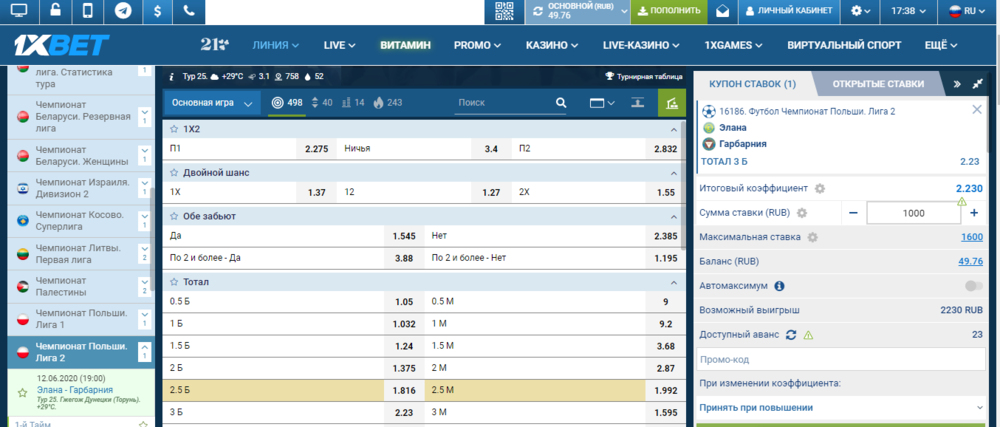Image resolution: width=1000 pixels, height=427 pixels.
Task: Switch to ОТКРЫТЫЕ СТАВКИ tab
Action: [878, 83]
